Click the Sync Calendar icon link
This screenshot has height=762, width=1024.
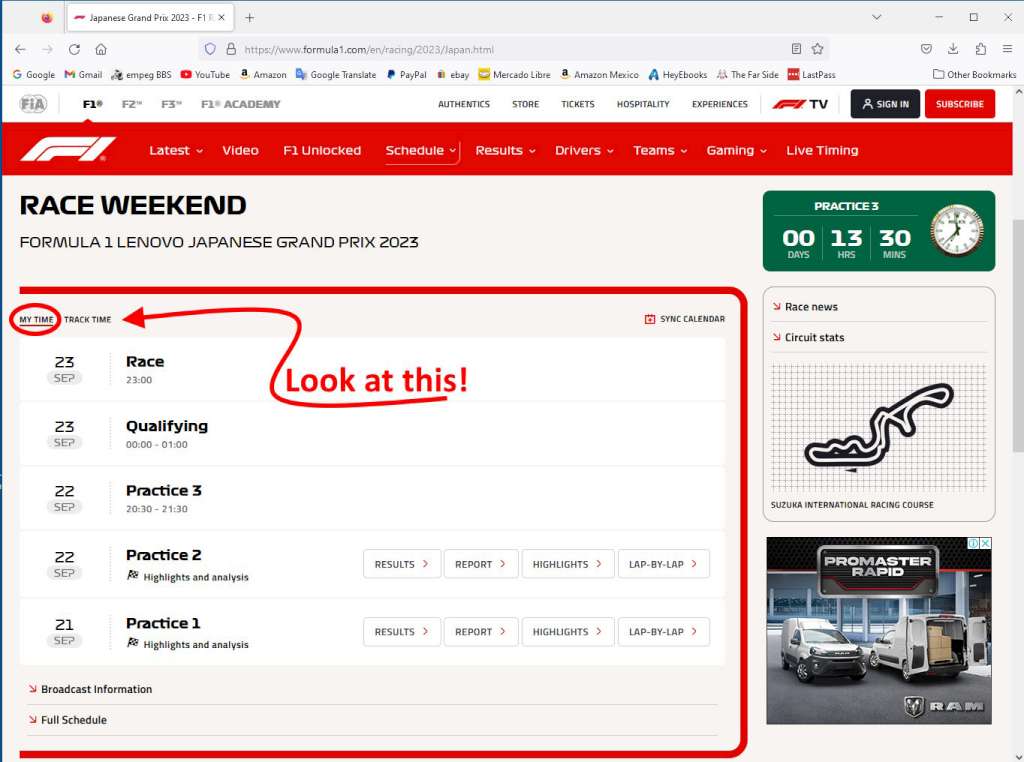pos(684,319)
